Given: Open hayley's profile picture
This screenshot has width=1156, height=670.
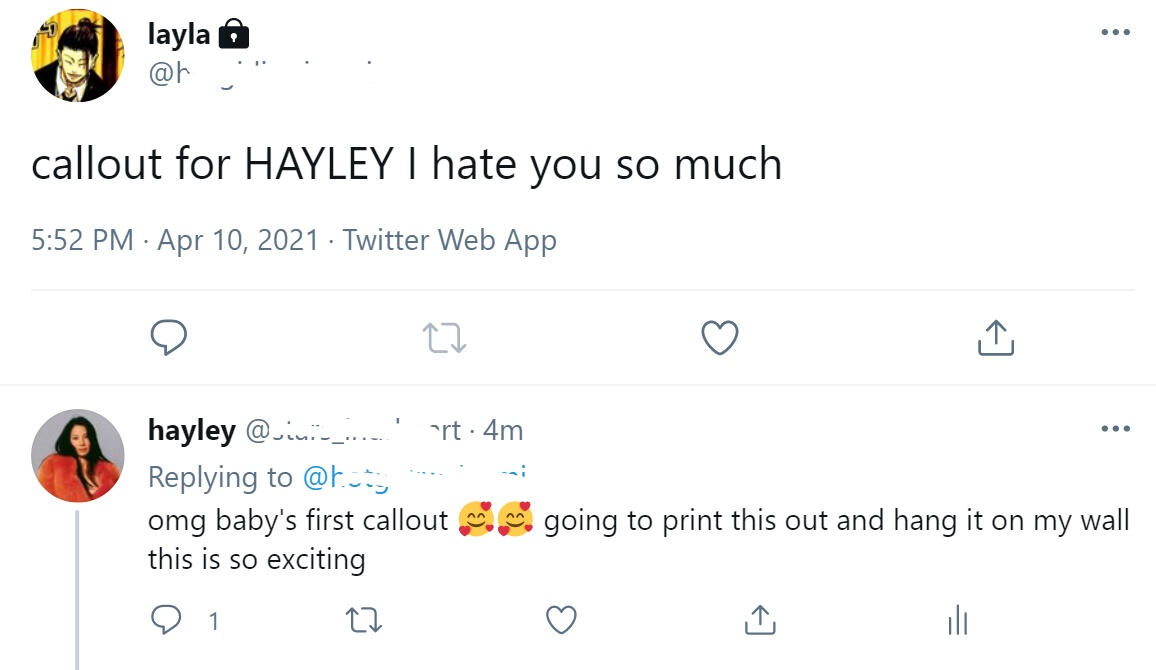Looking at the screenshot, I should [78, 455].
